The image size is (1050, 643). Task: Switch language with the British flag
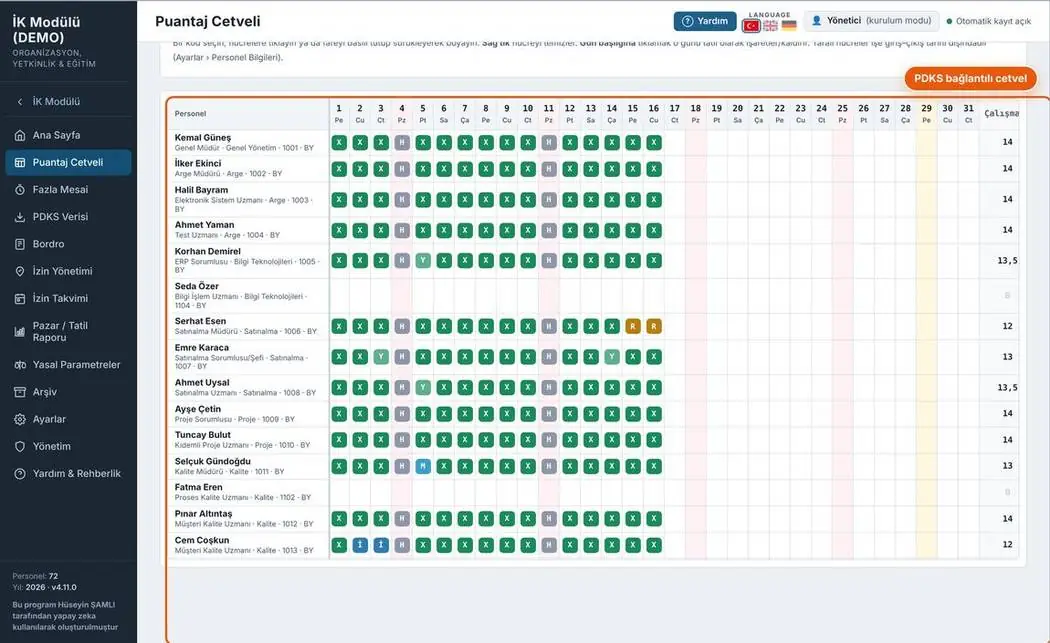[x=771, y=25]
